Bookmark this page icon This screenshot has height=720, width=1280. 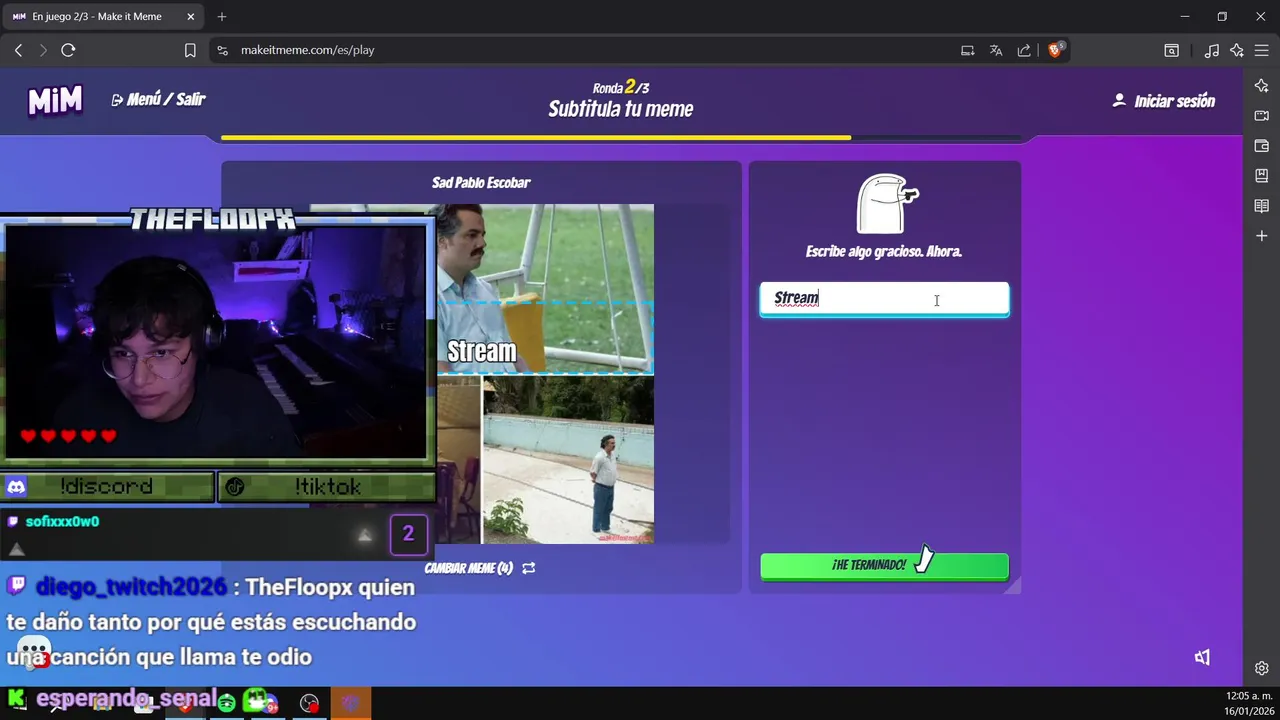click(x=190, y=50)
